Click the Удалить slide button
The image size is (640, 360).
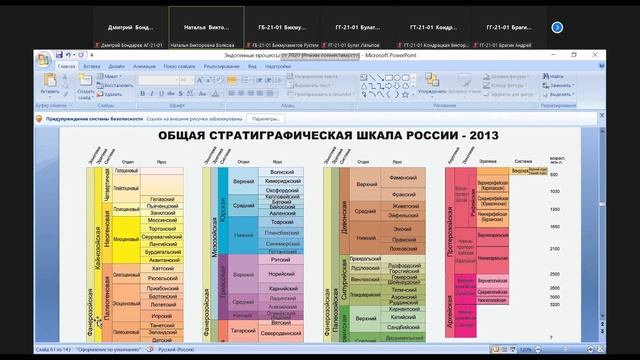(x=109, y=94)
